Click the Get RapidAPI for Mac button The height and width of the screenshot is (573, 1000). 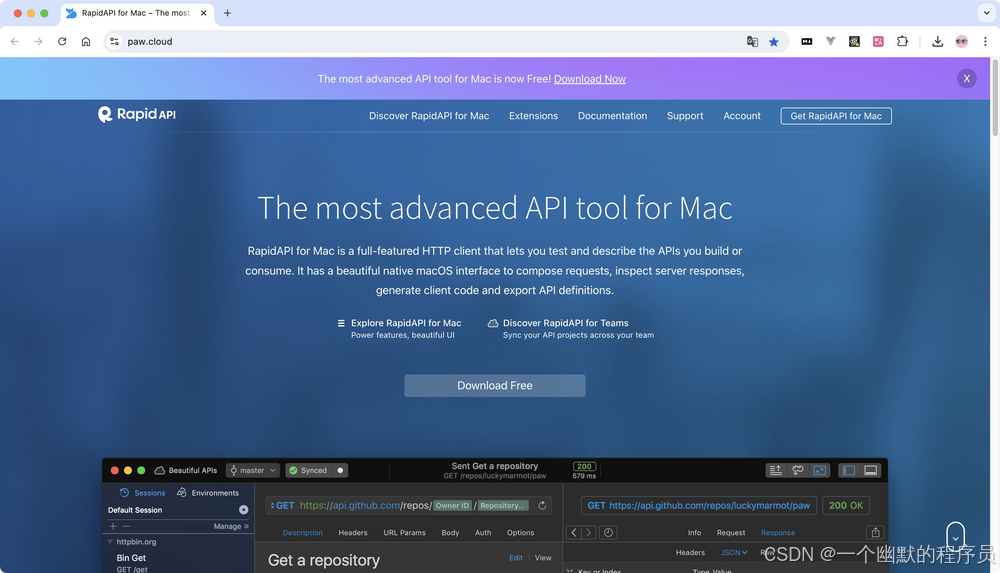pyautogui.click(x=836, y=115)
